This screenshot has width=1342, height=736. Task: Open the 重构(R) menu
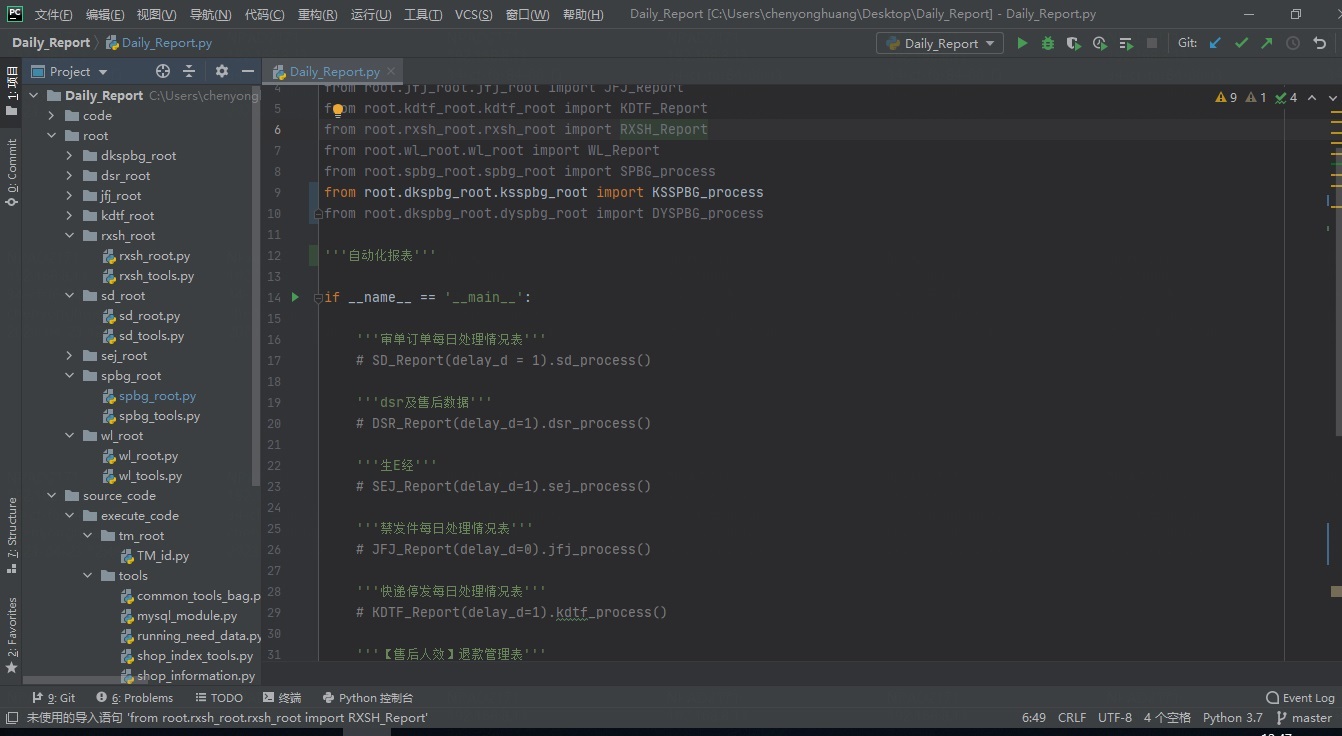[318, 15]
